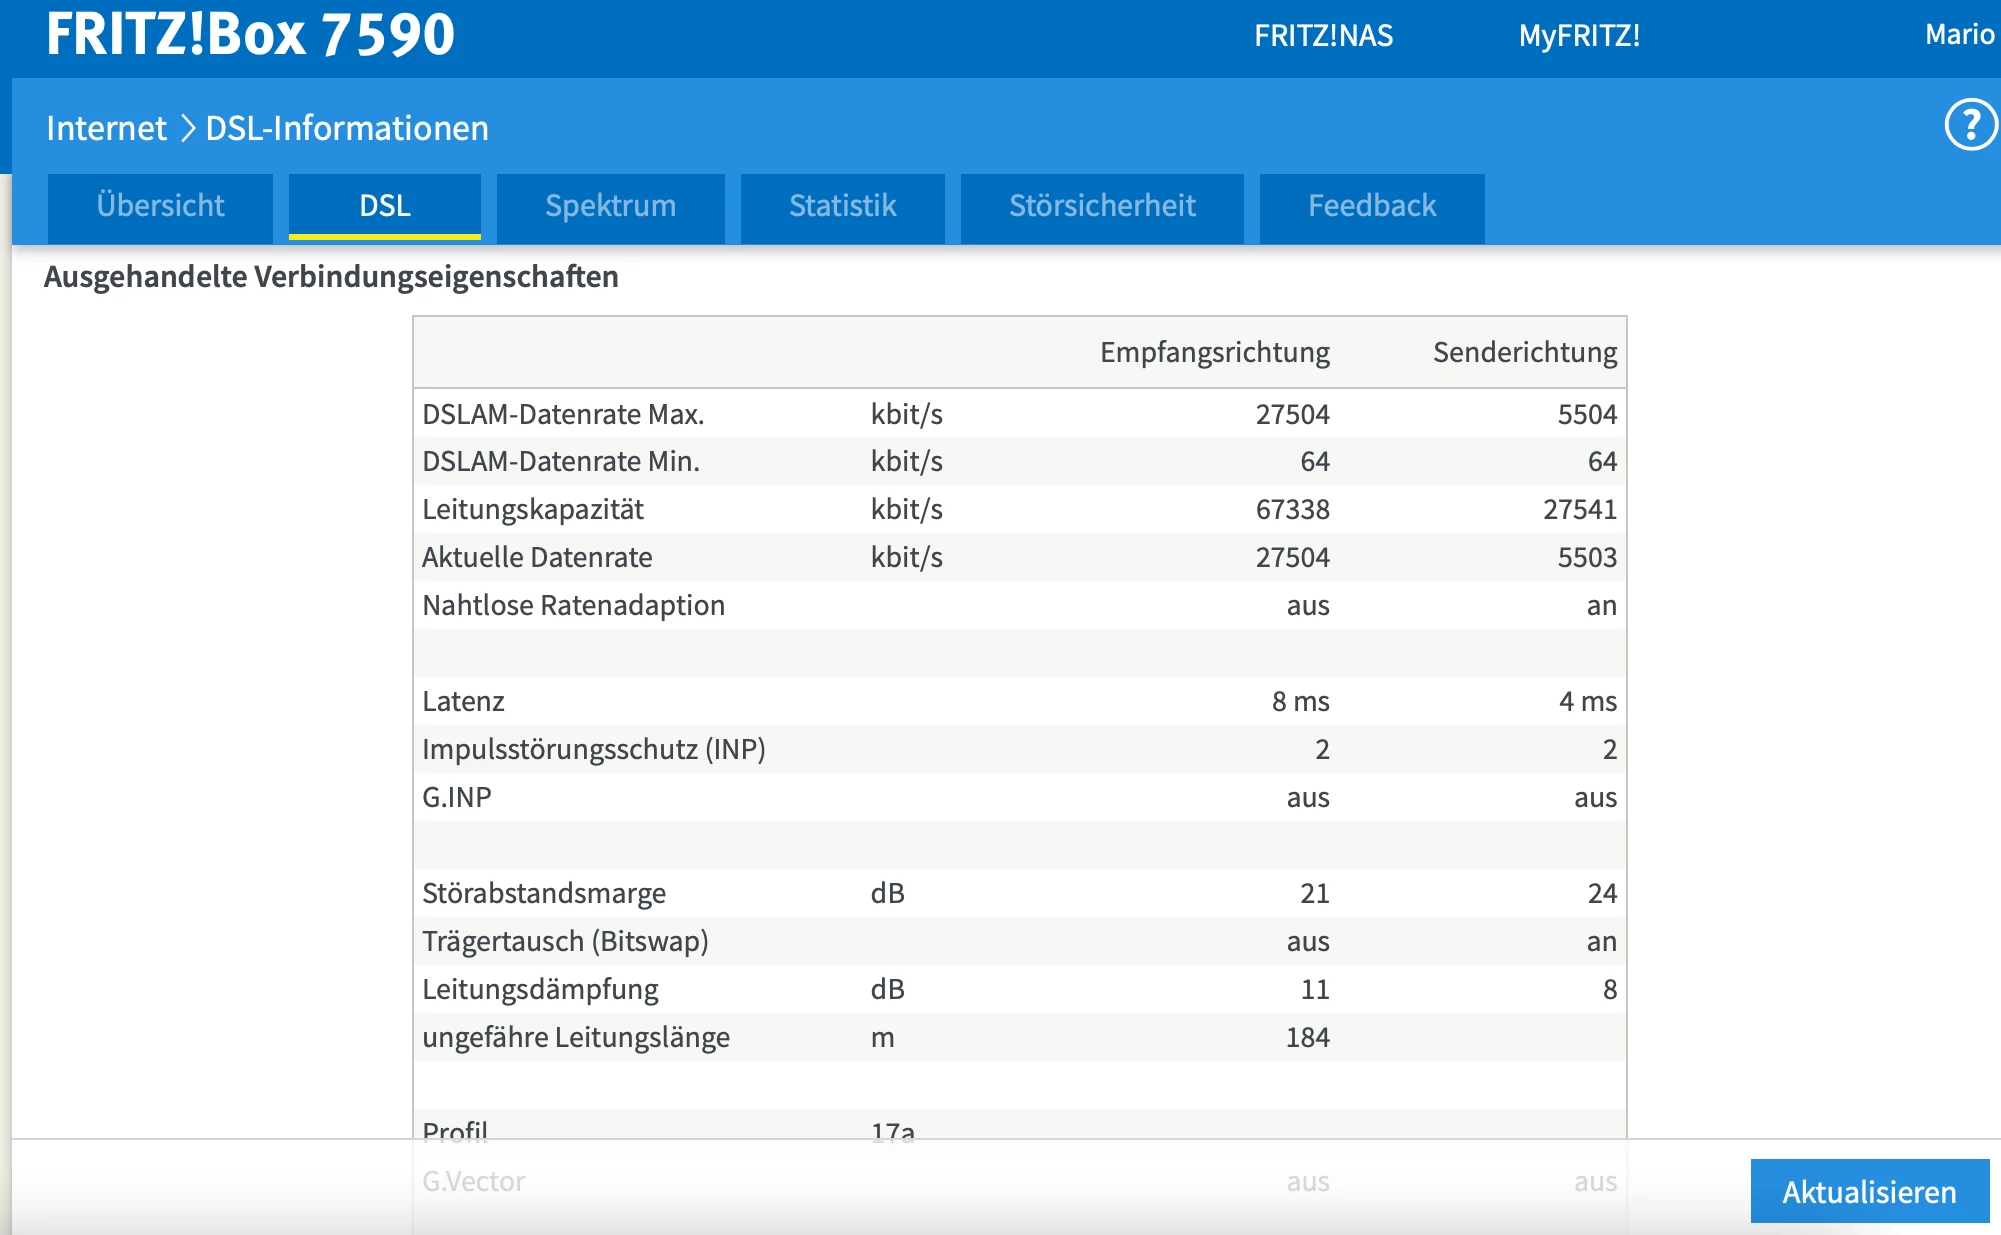The image size is (2001, 1235).
Task: Click the Senderichtung column header
Action: tap(1524, 352)
